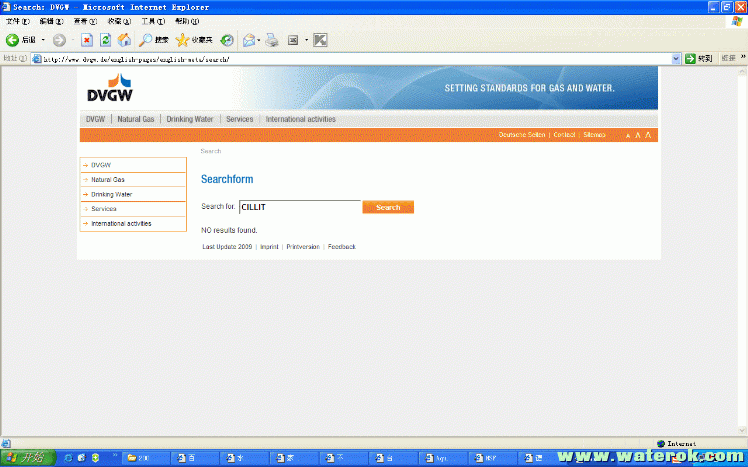
Task: Open the Imprint footer link
Action: click(x=269, y=247)
